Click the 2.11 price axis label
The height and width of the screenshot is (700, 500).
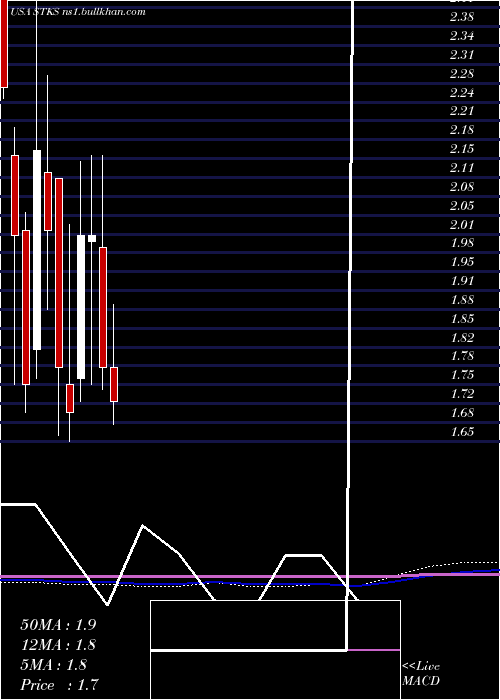pyautogui.click(x=462, y=168)
